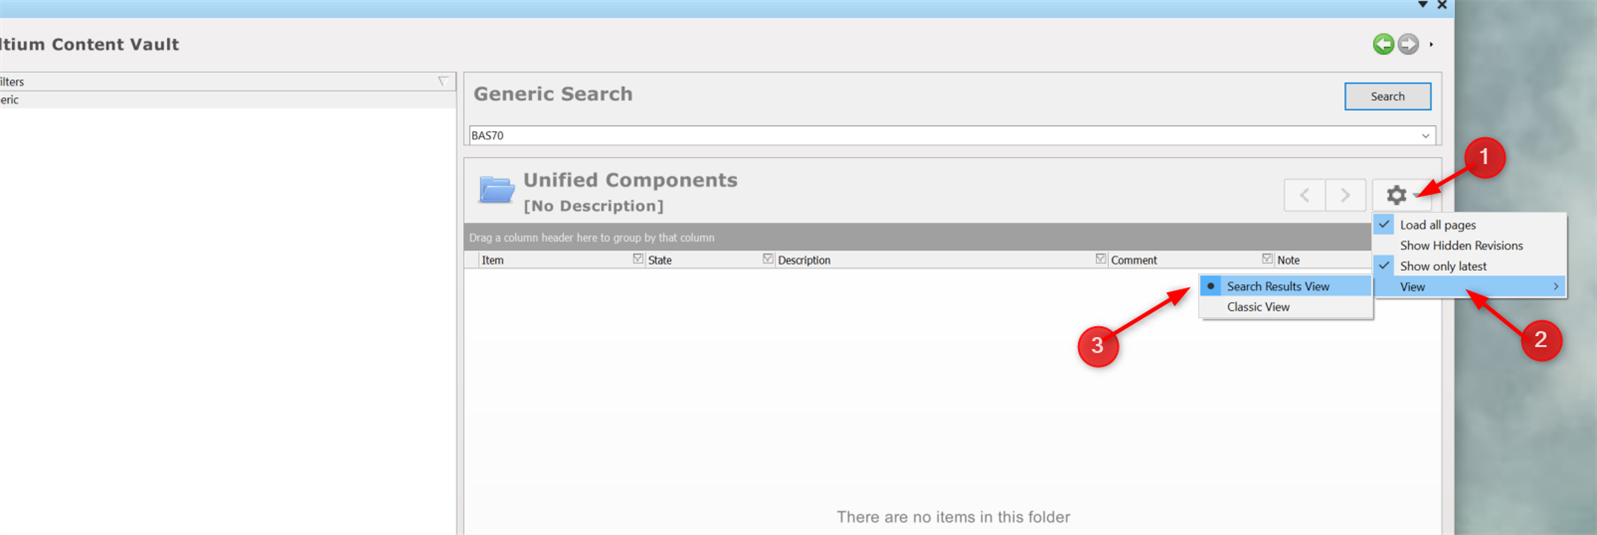Click the Unified Components folder icon
The image size is (1597, 535).
(x=496, y=189)
